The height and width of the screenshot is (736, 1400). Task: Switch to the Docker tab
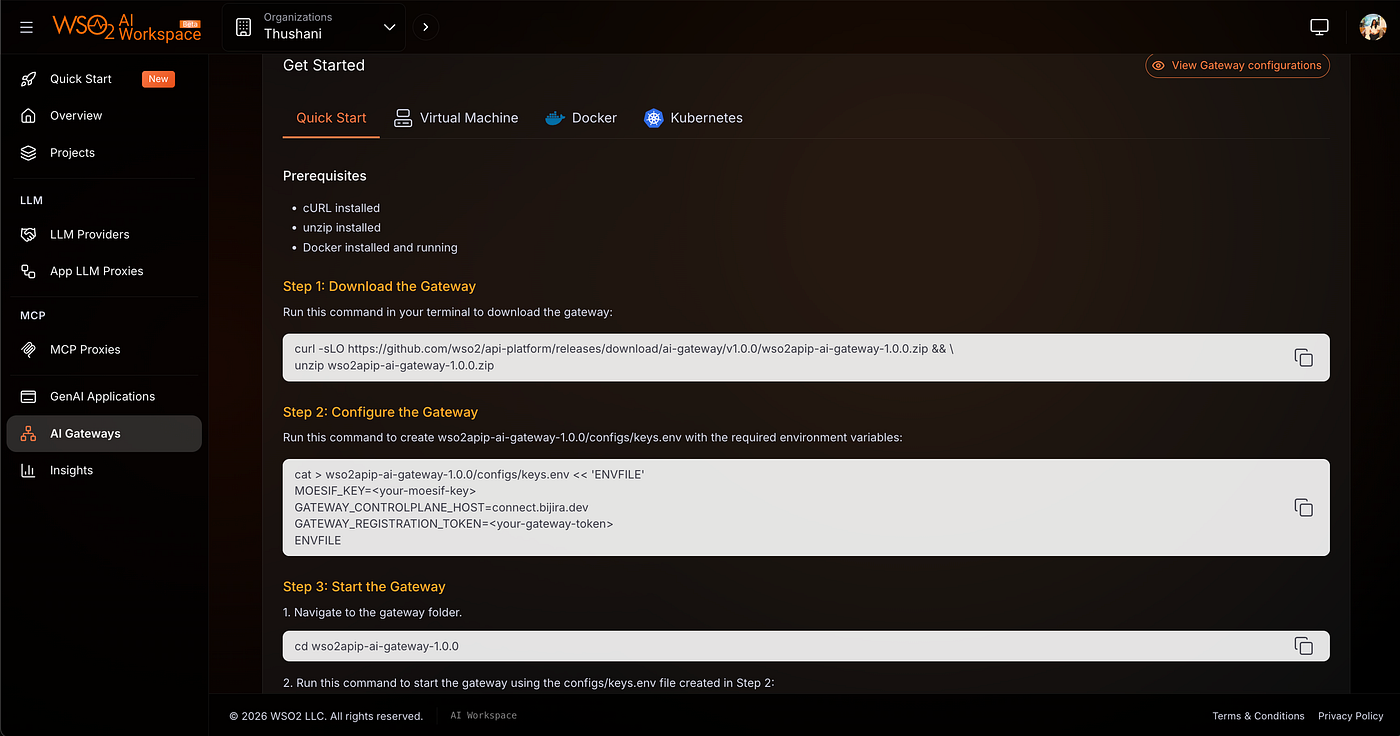(580, 118)
